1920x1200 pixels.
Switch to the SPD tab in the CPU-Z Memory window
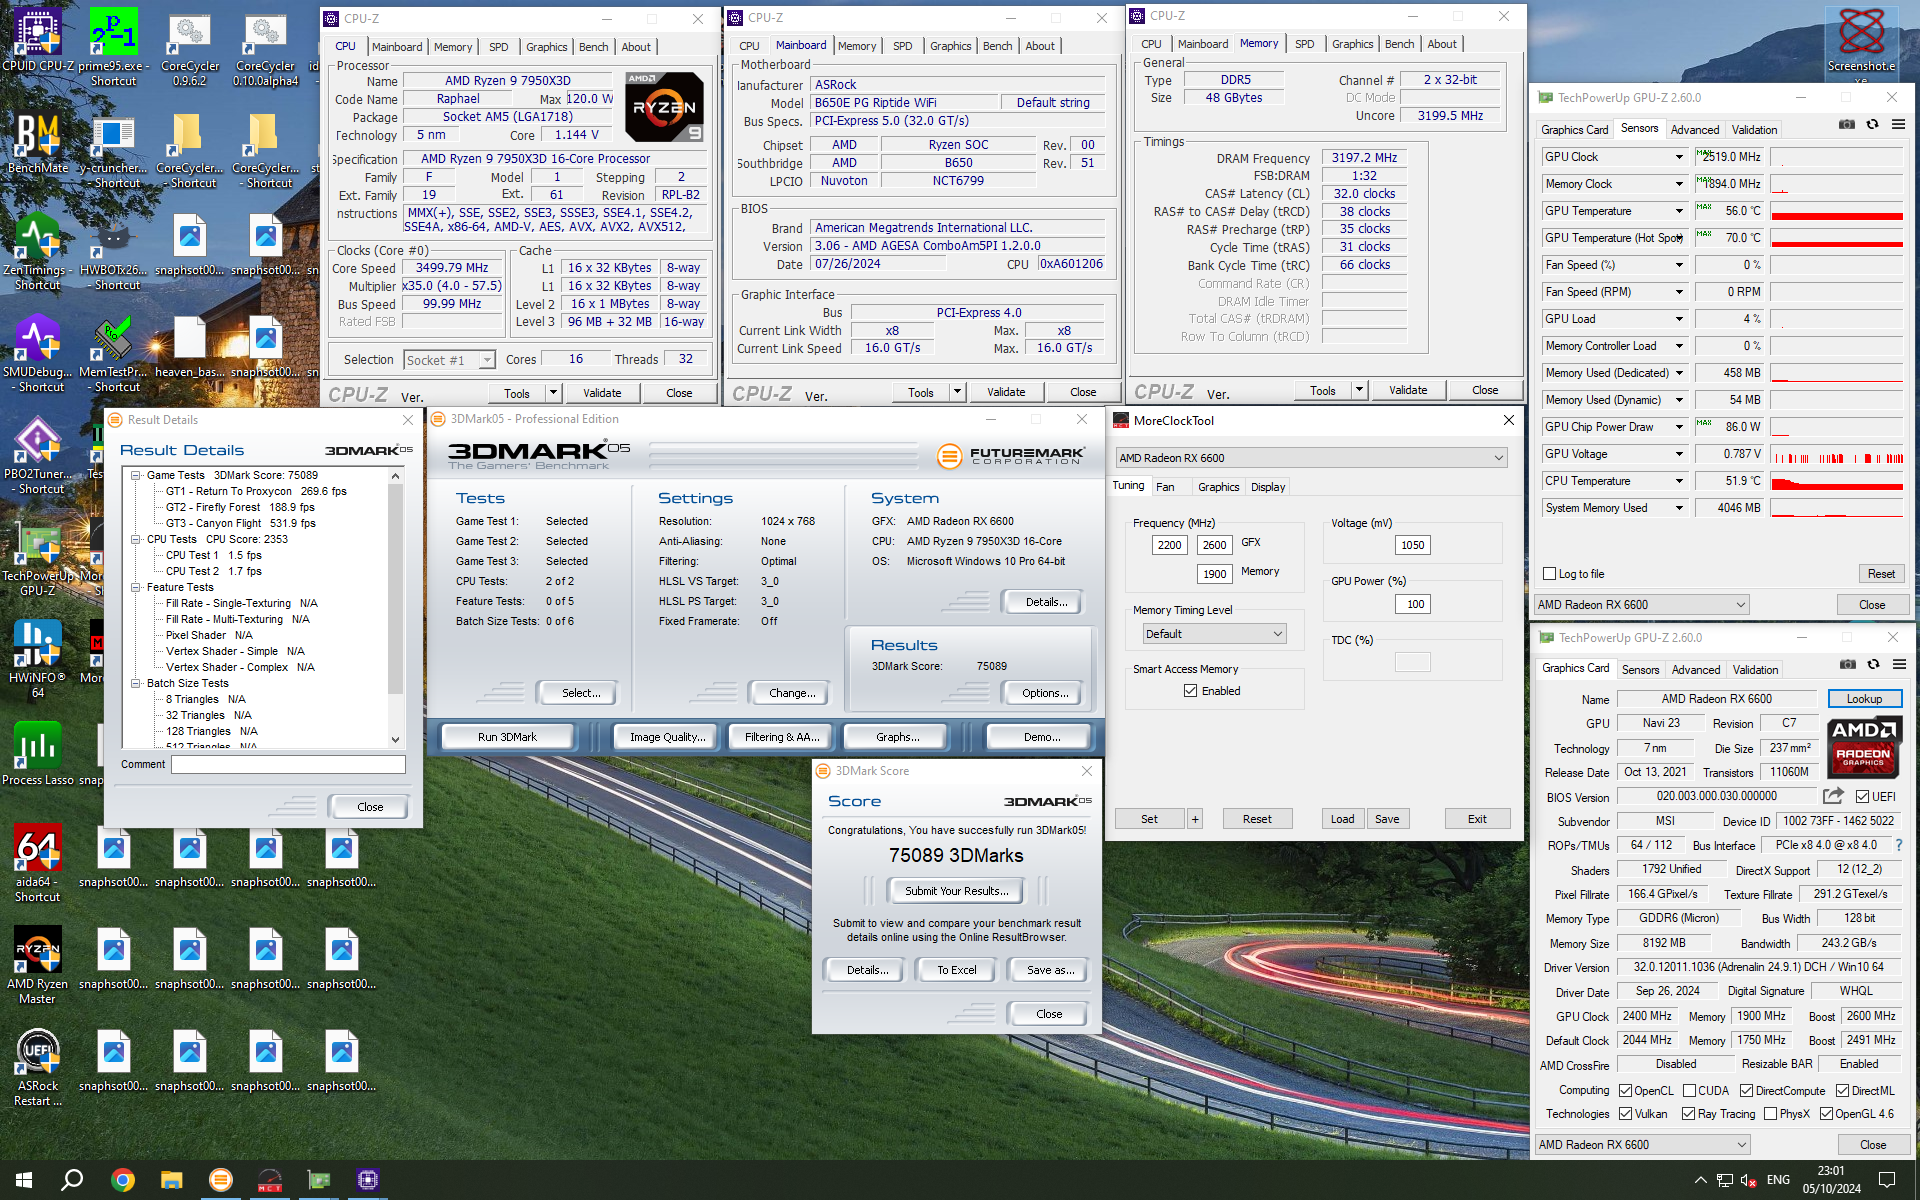(1304, 44)
